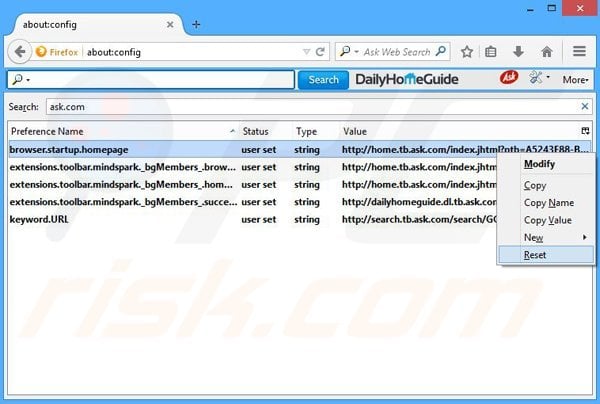Click the value http://search.tb.ask.com/search/G...
This screenshot has width=600, height=404.
click(x=419, y=219)
